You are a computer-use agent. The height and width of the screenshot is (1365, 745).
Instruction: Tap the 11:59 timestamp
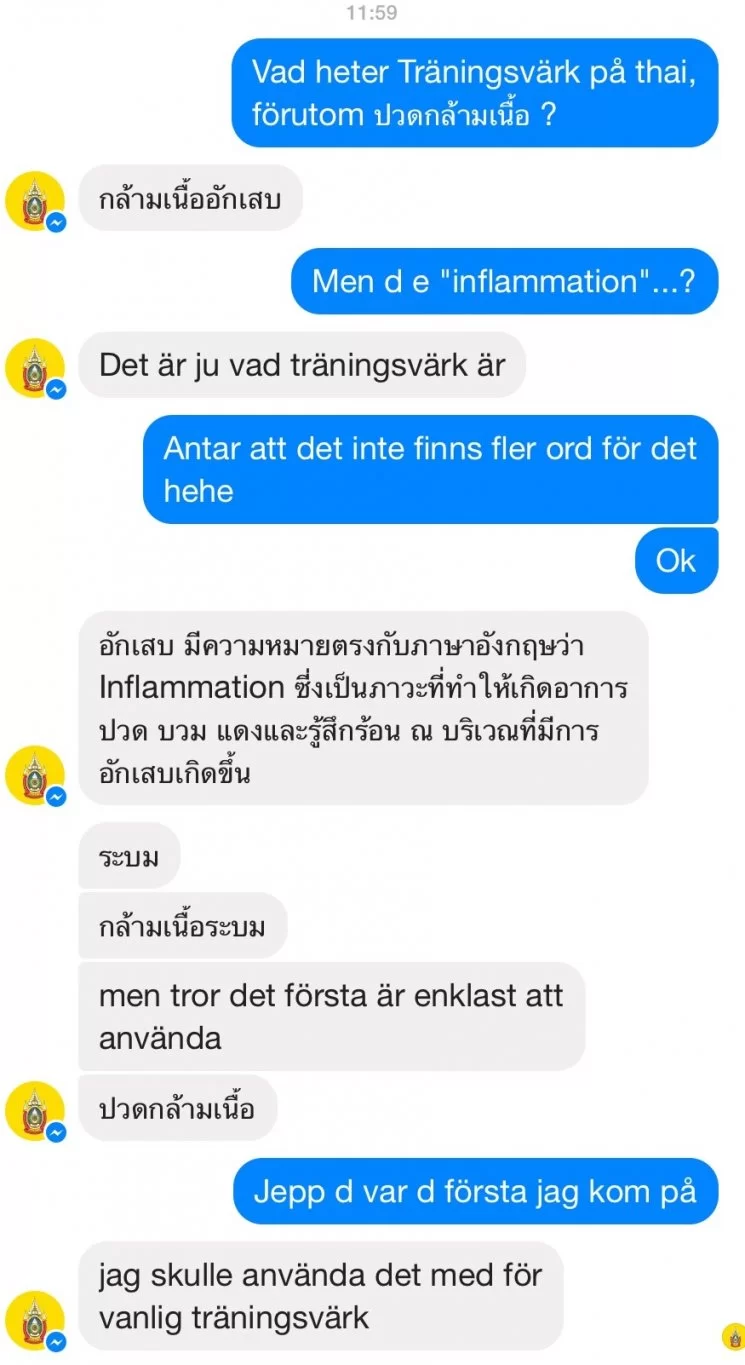(x=372, y=13)
